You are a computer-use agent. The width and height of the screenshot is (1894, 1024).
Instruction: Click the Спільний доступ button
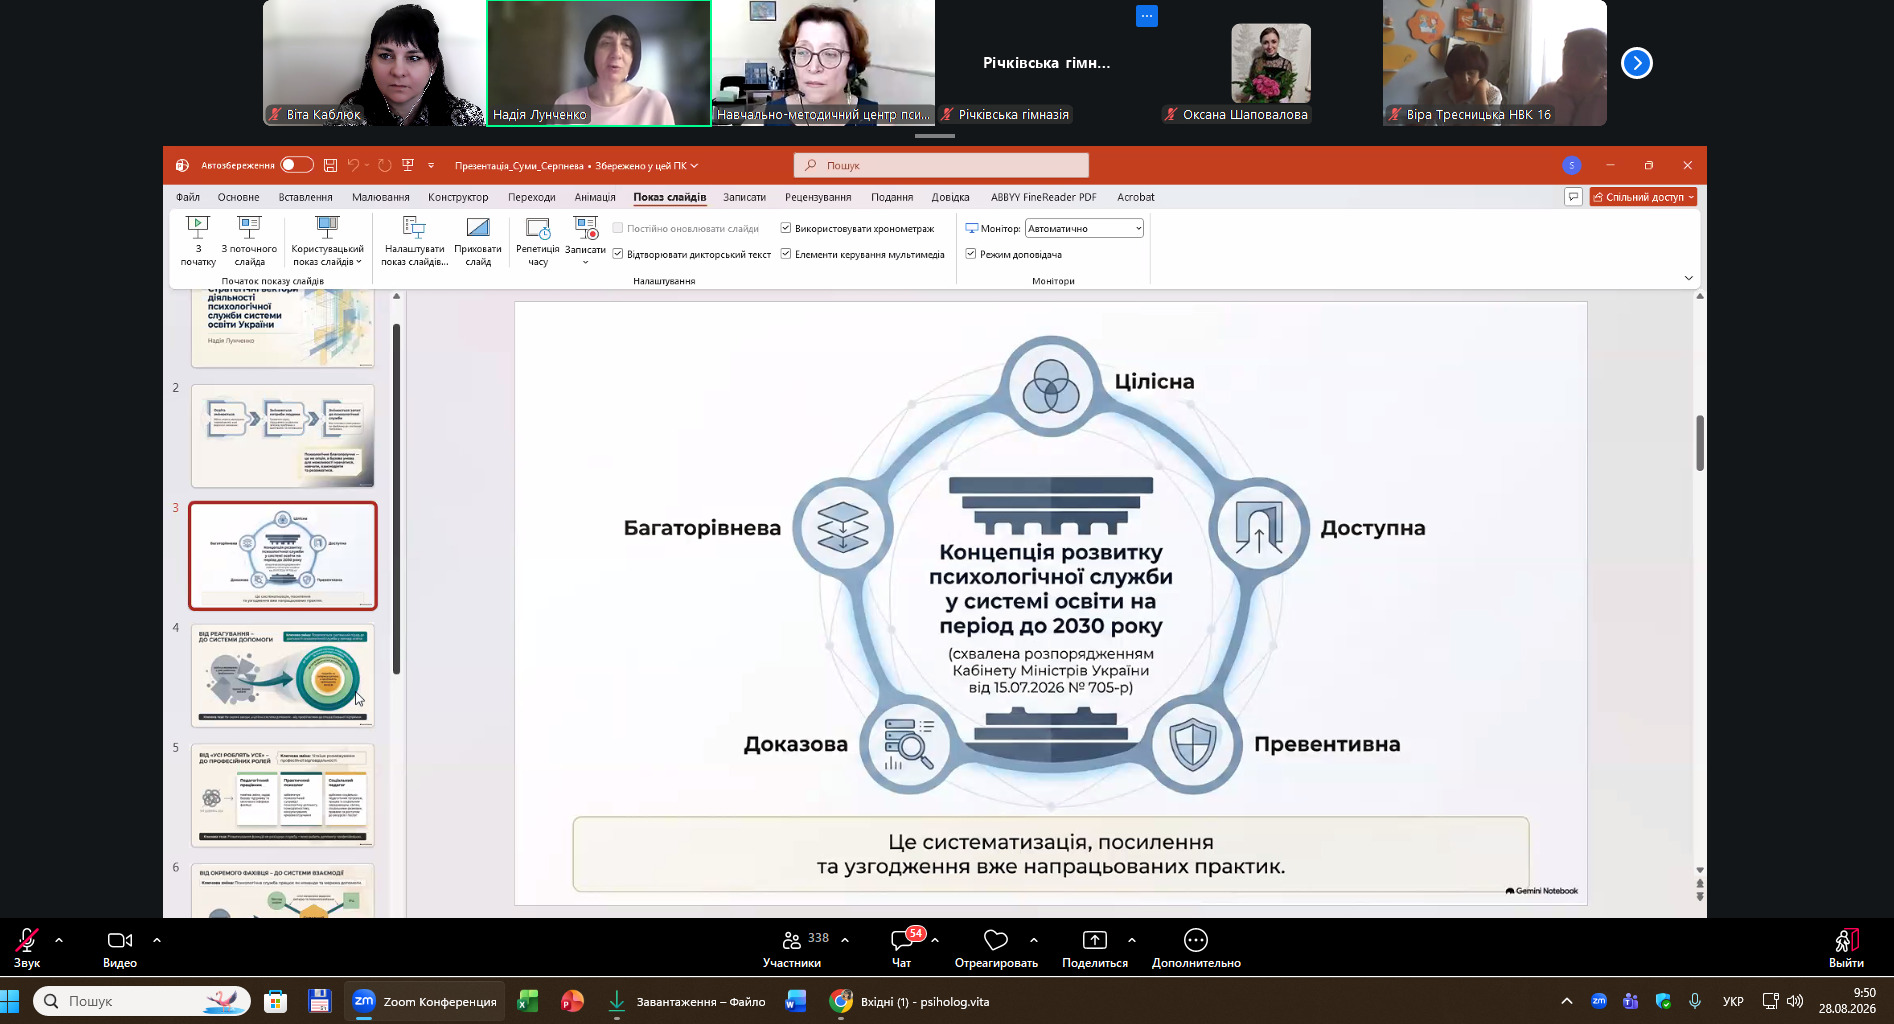pyautogui.click(x=1643, y=197)
